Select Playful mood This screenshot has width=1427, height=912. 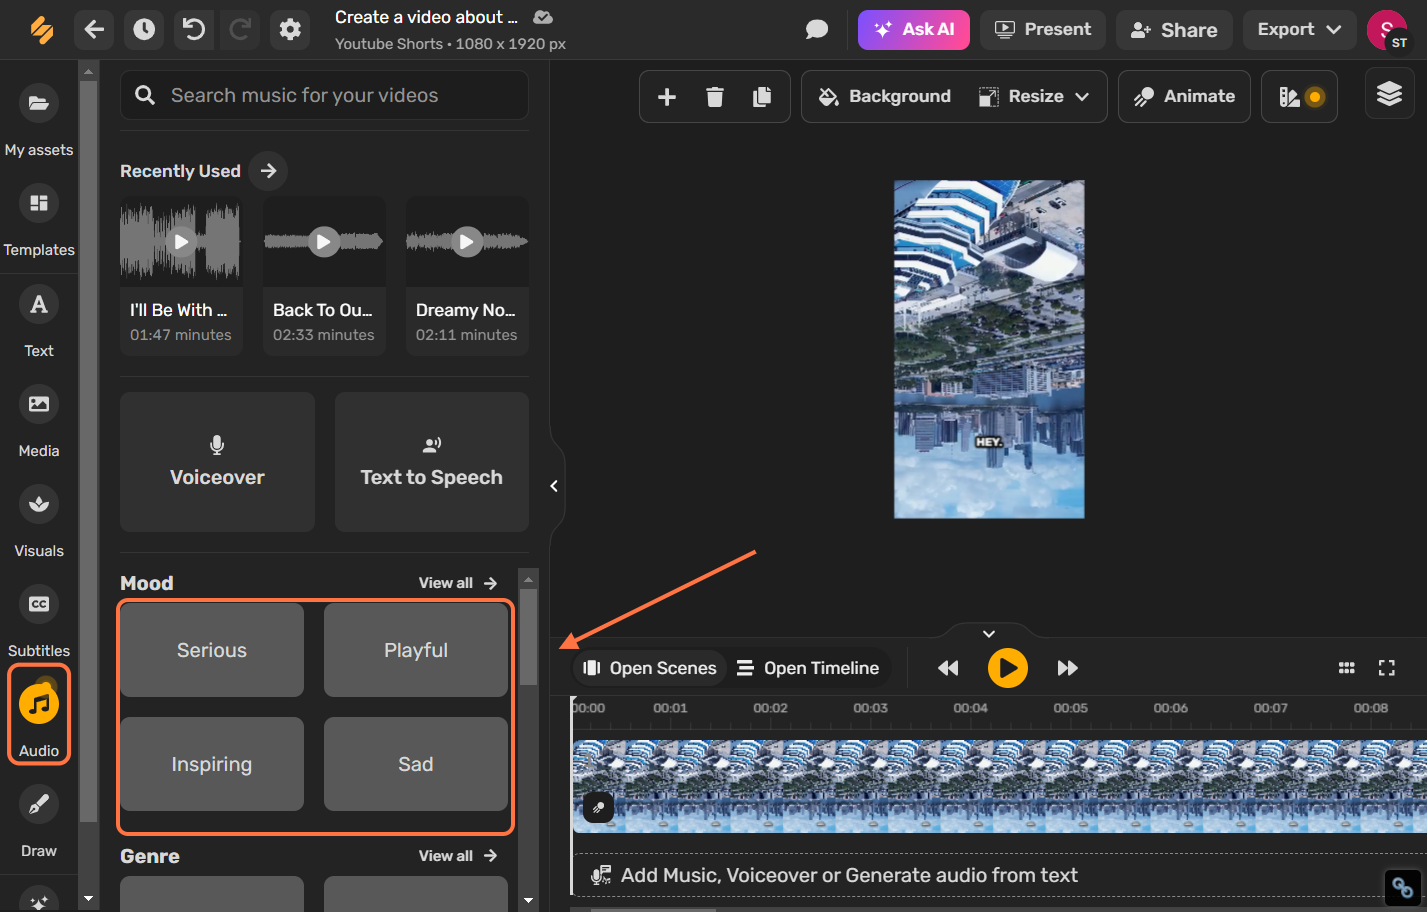(x=416, y=650)
